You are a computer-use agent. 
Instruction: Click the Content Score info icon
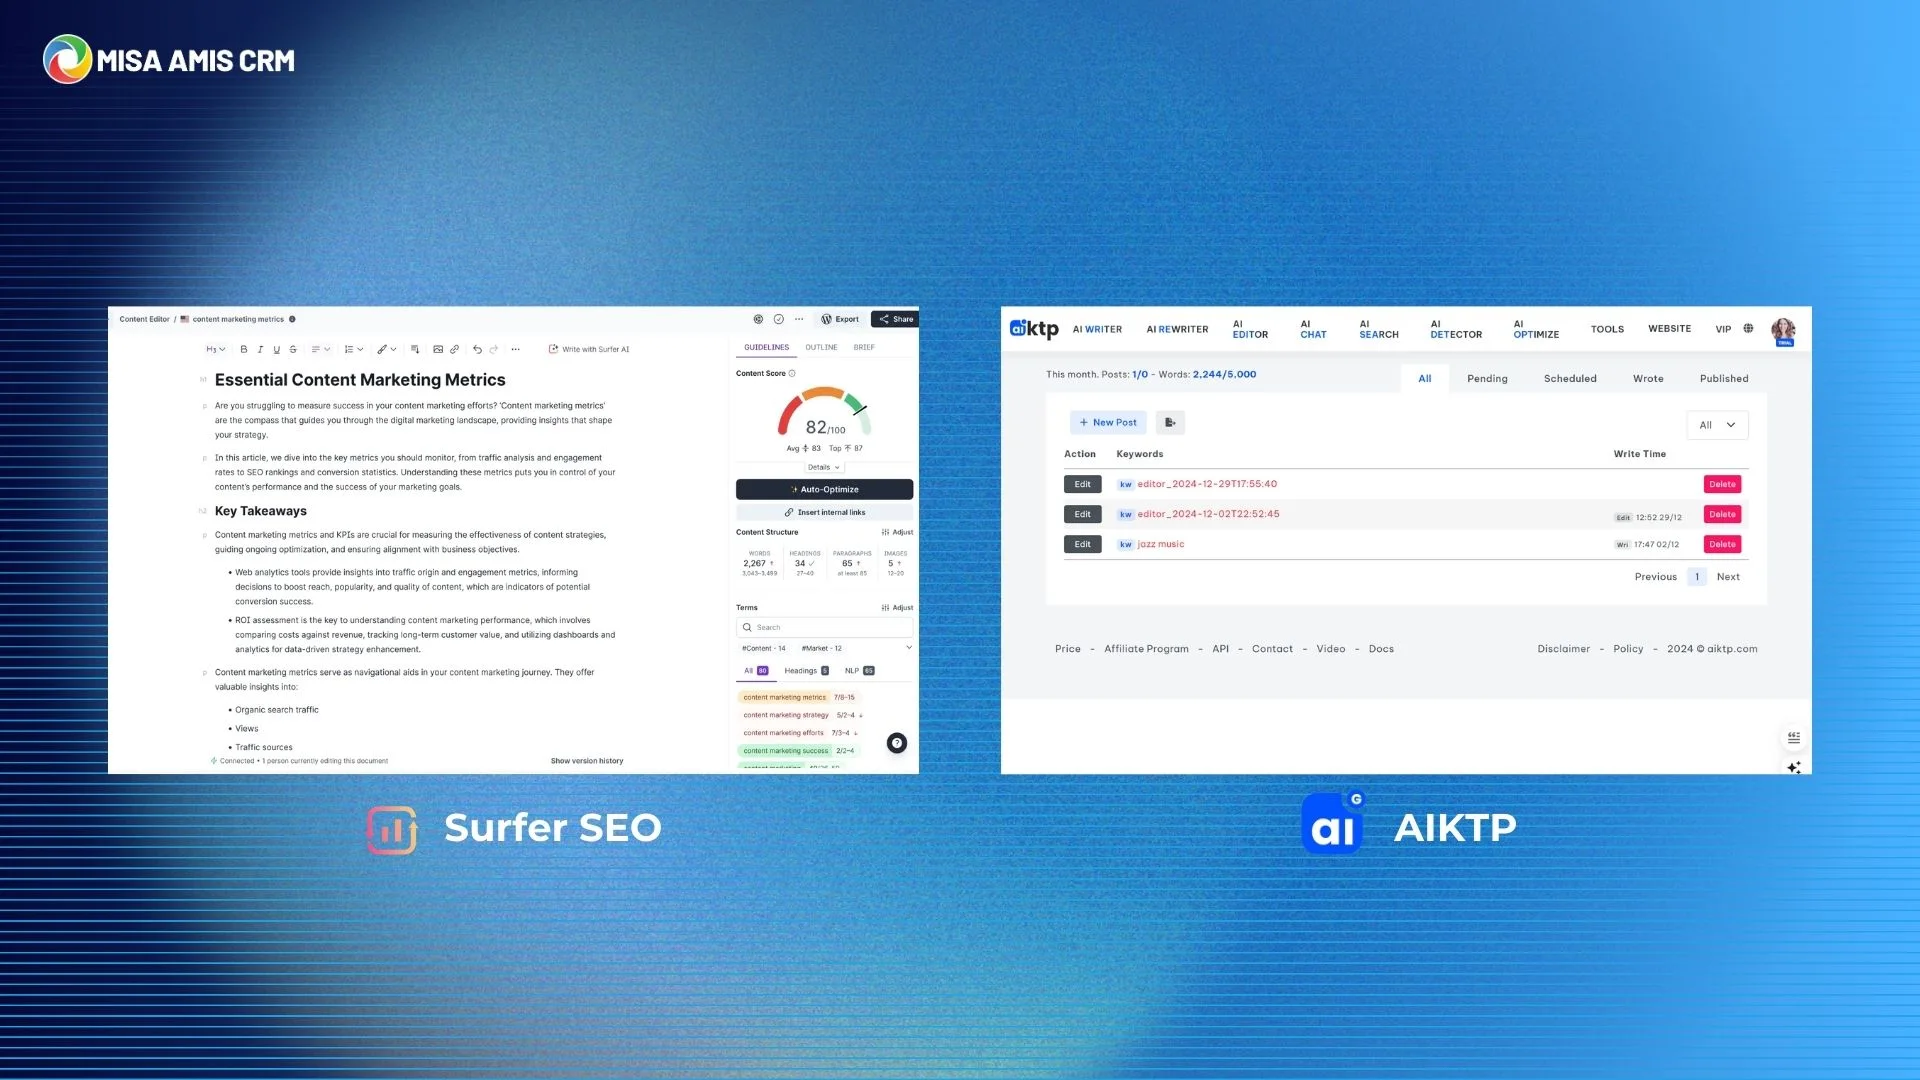[x=792, y=374]
